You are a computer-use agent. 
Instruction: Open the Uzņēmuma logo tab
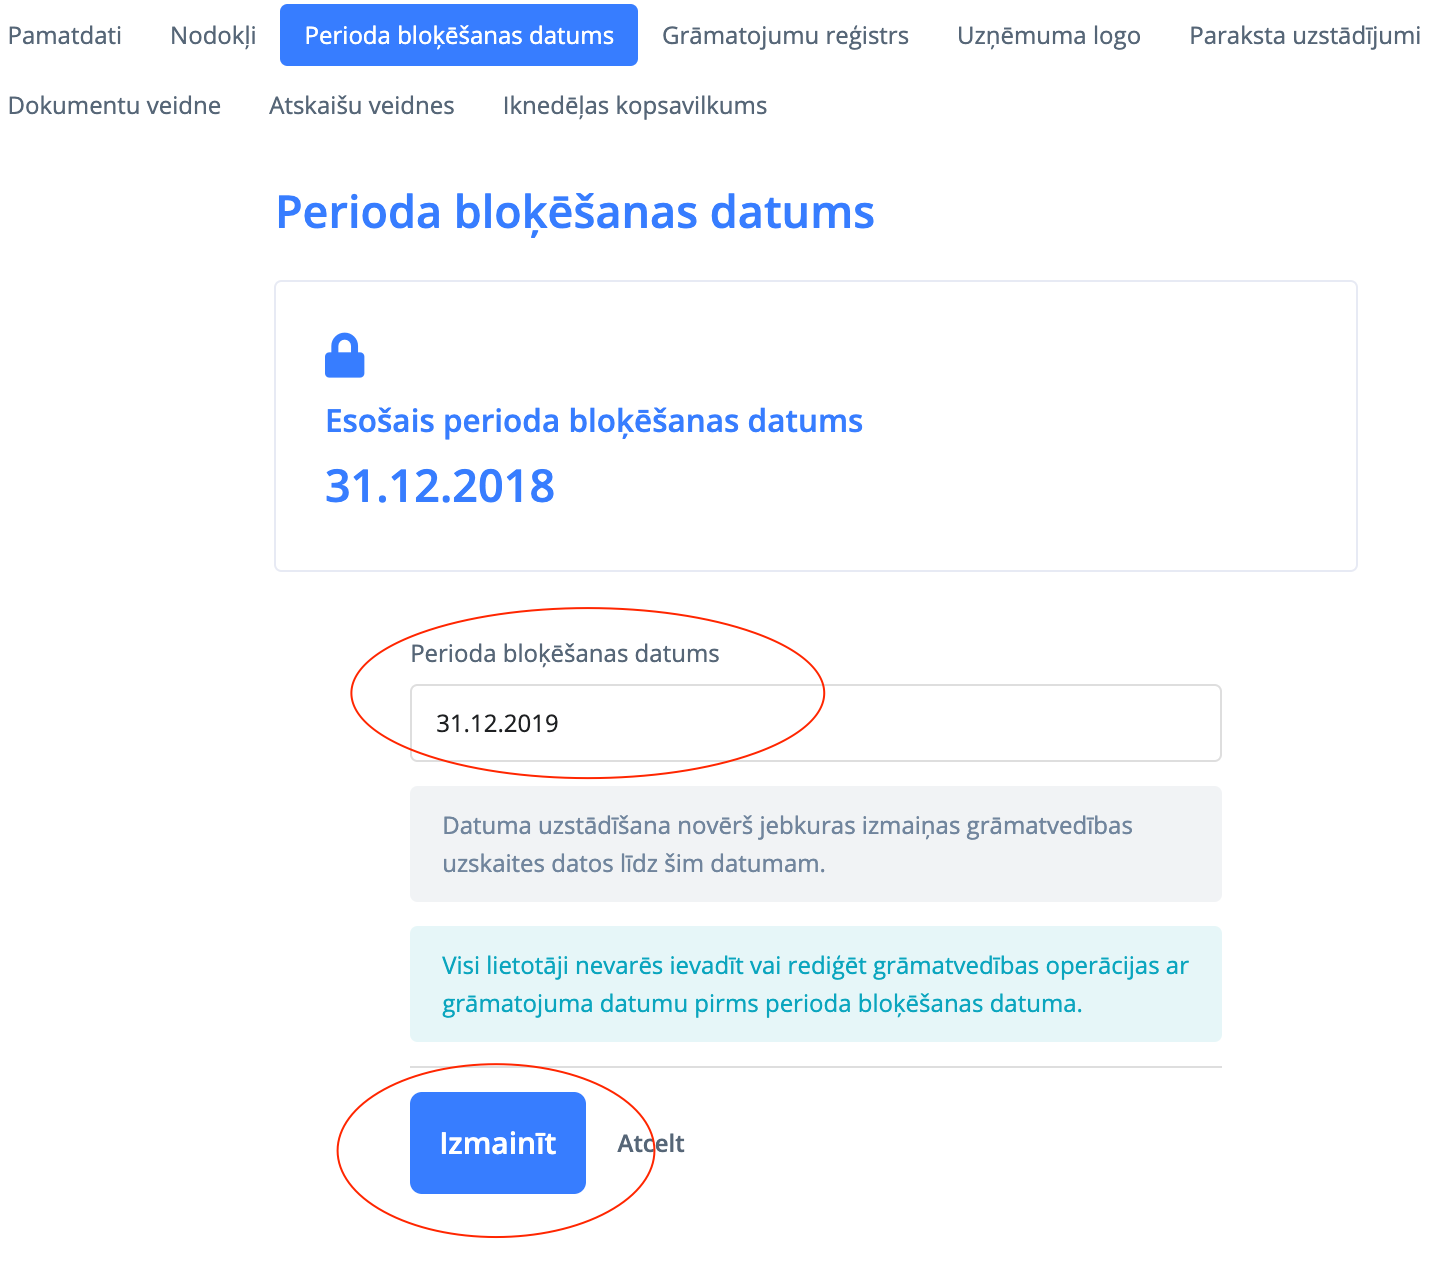pyautogui.click(x=1048, y=36)
